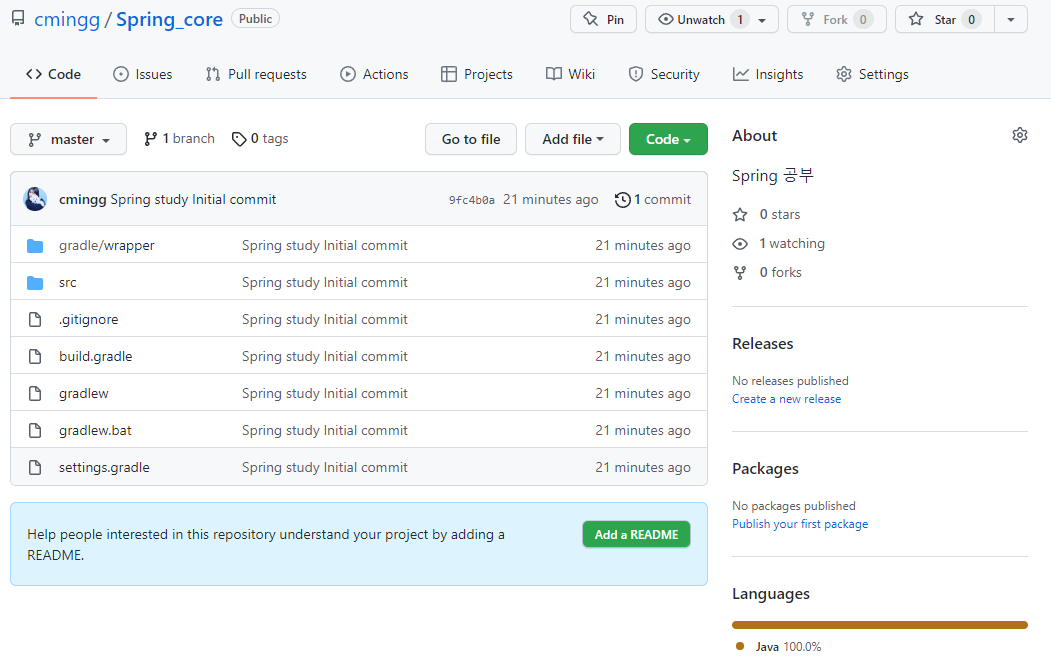The image size is (1051, 659).
Task: Switch to the Code tab
Action: (x=54, y=74)
